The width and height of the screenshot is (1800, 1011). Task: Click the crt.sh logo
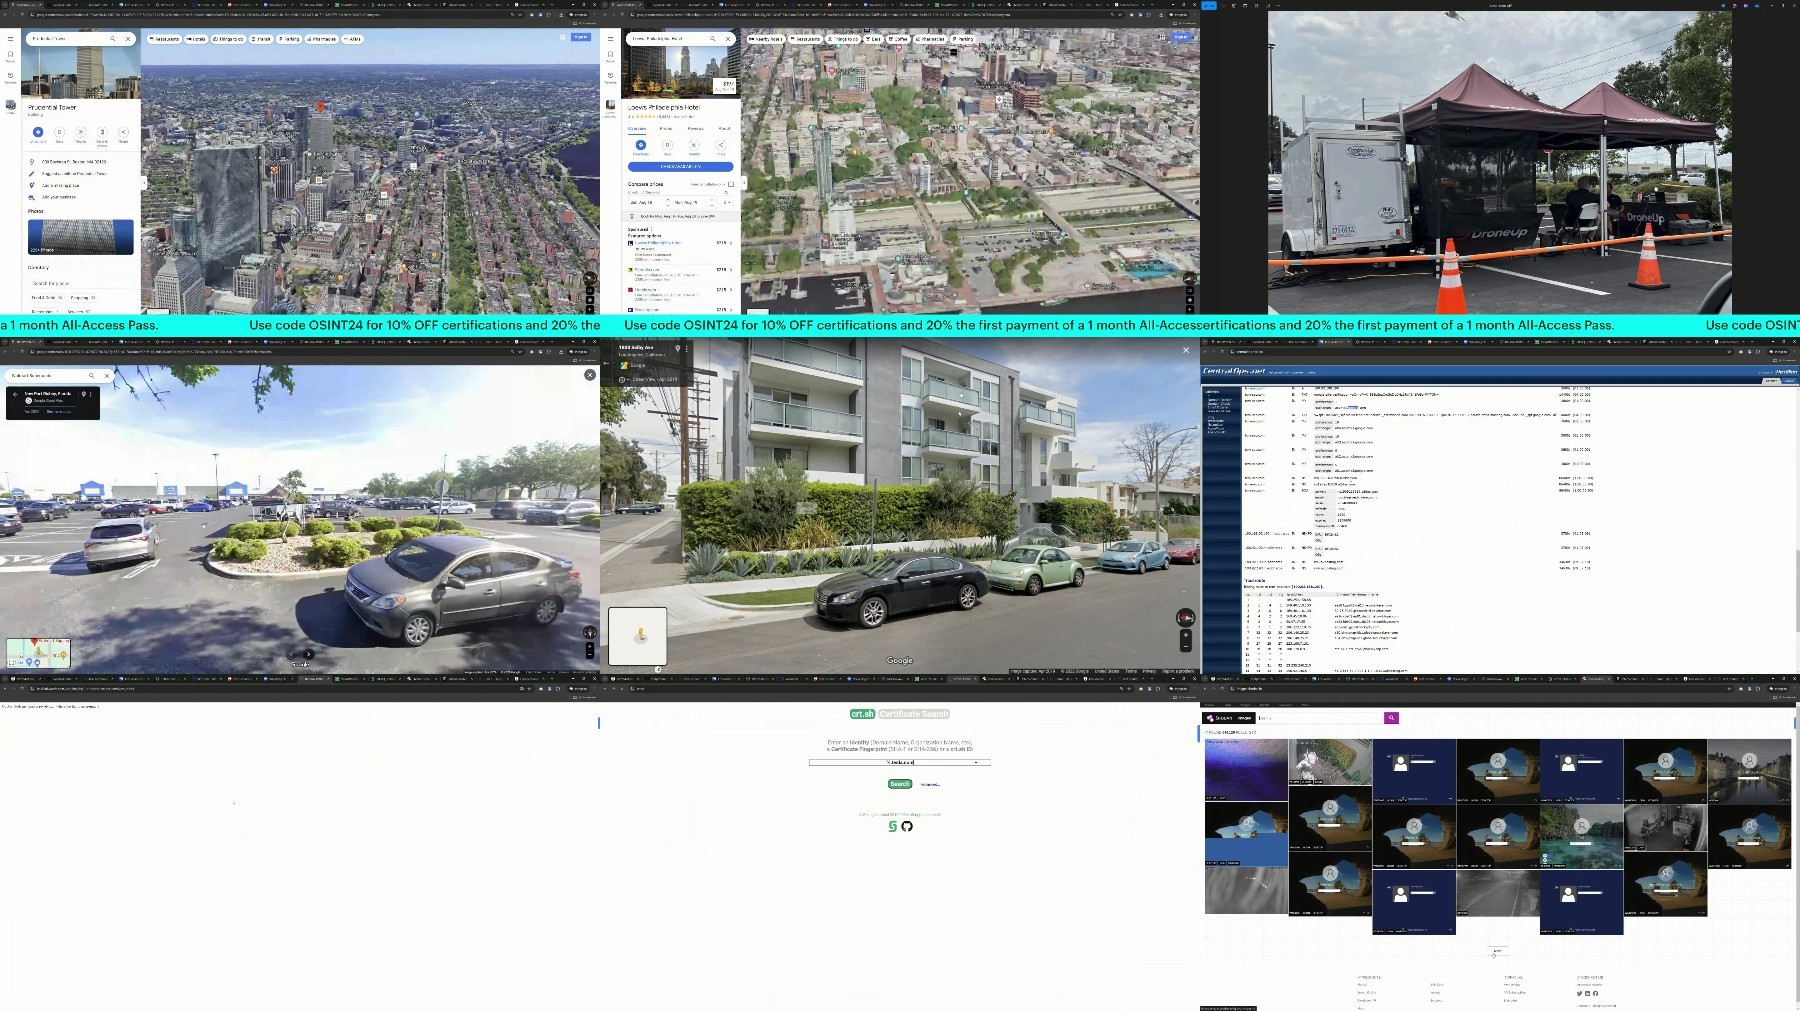click(862, 714)
